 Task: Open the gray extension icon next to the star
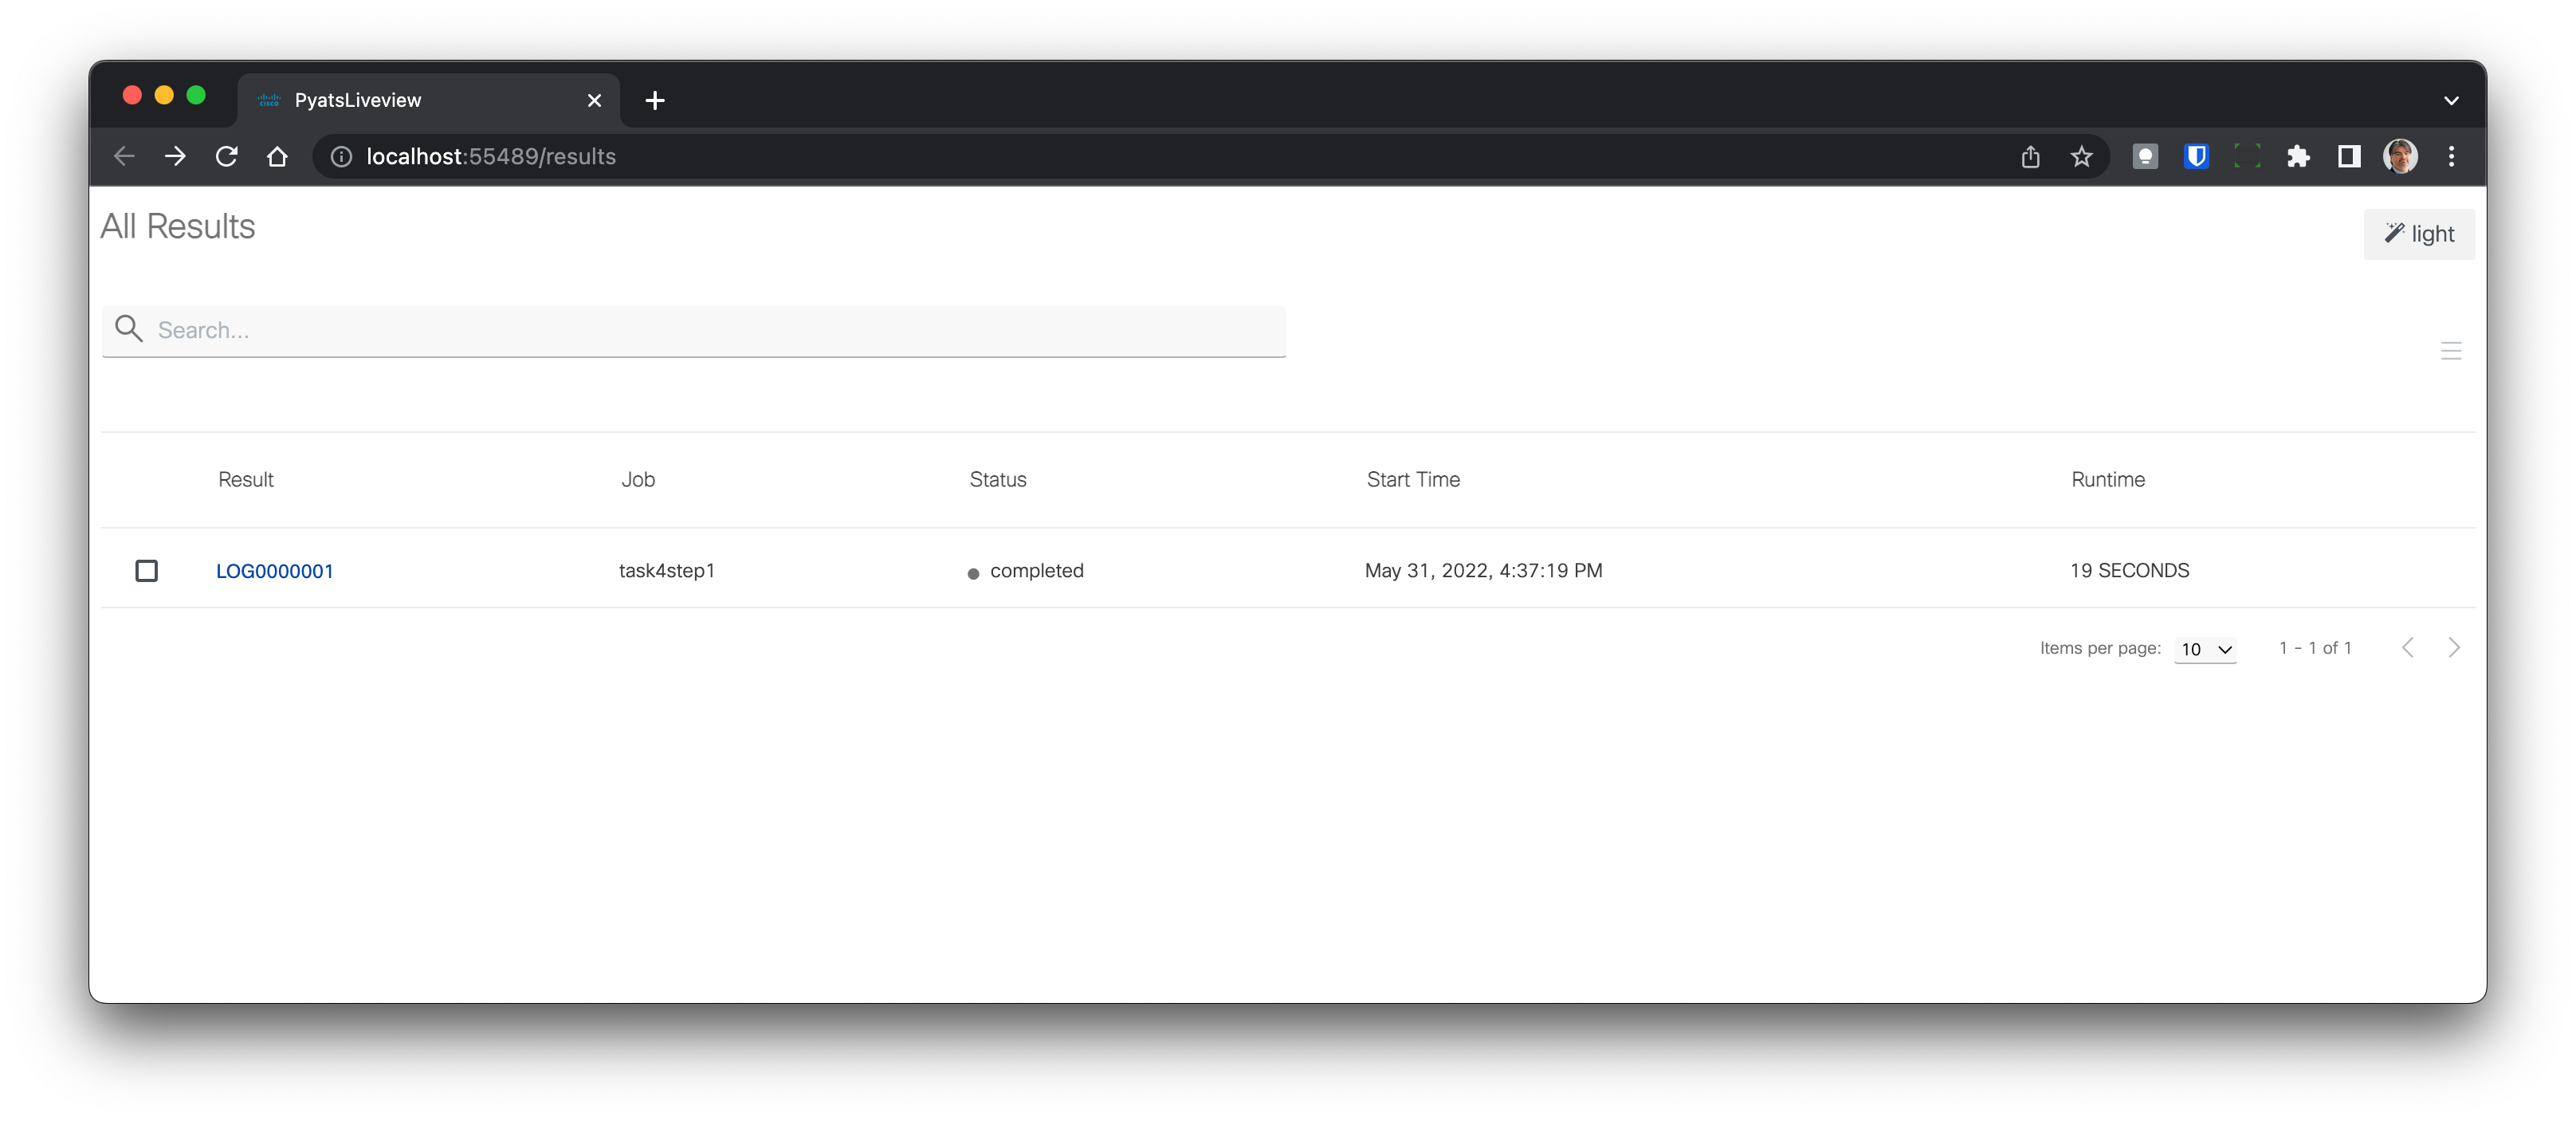tap(2145, 156)
